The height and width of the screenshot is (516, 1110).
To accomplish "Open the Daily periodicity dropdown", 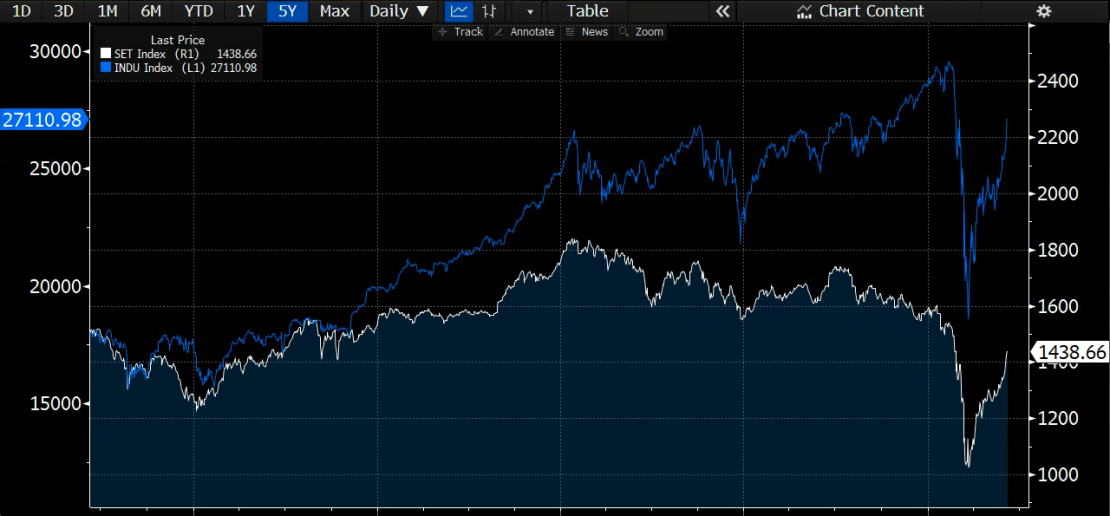I will [x=399, y=11].
